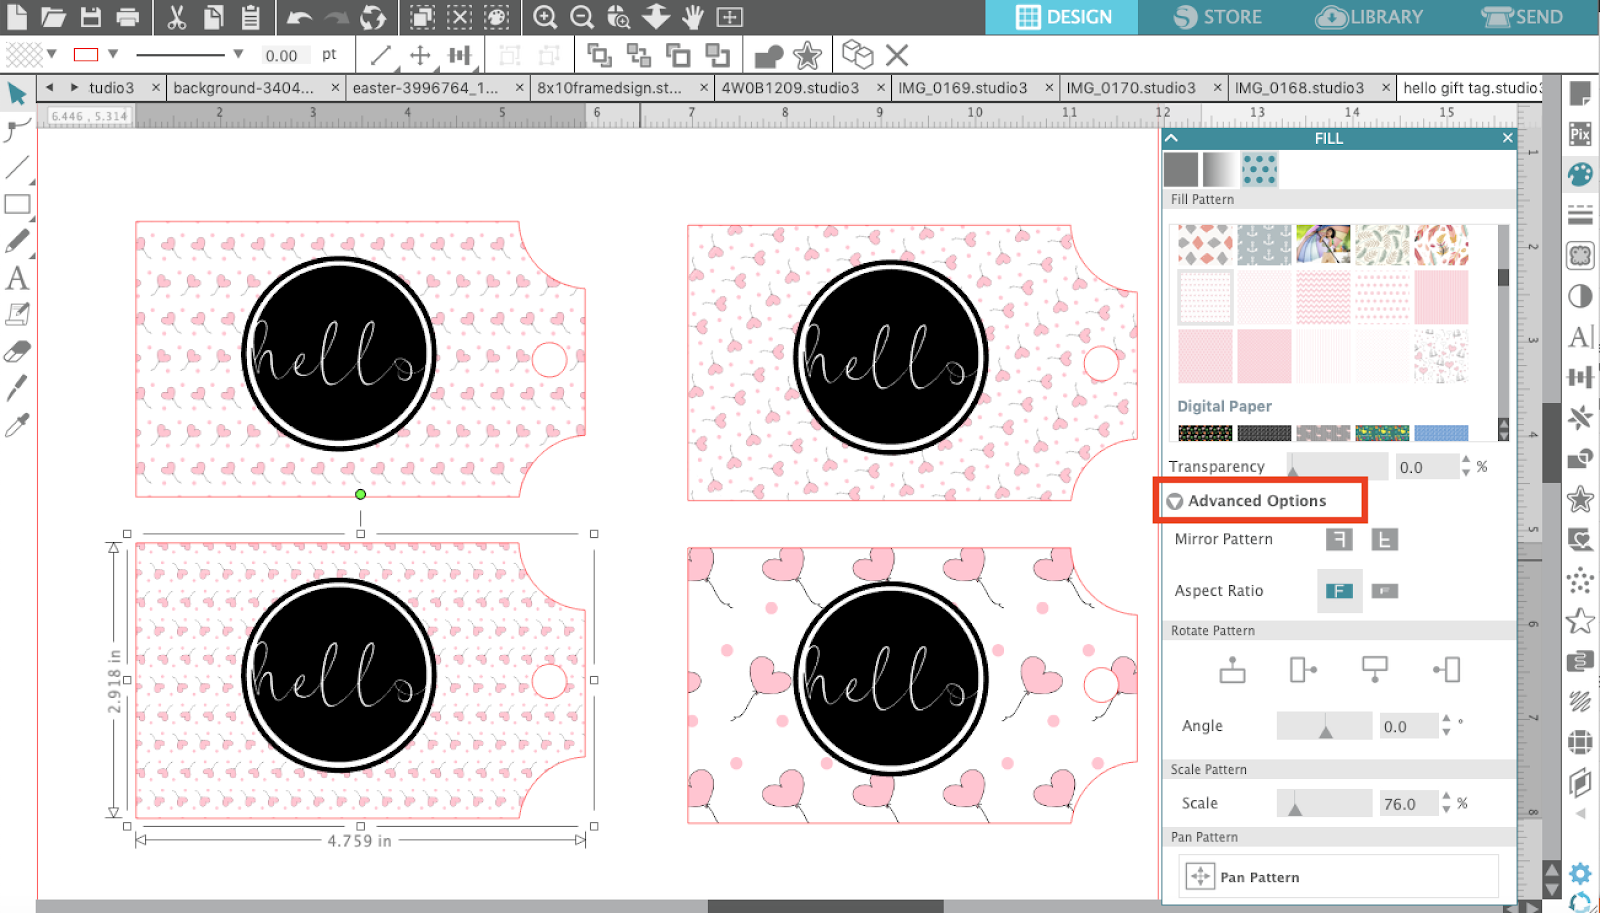Select the Rectangle drawing tool
1600x913 pixels.
pos(16,205)
